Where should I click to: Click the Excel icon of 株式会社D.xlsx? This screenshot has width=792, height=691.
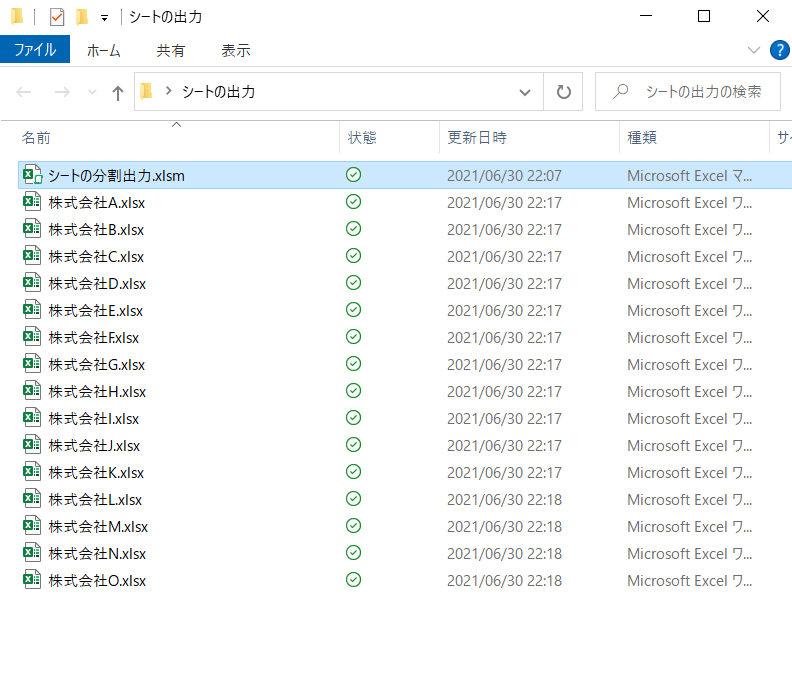pos(32,283)
